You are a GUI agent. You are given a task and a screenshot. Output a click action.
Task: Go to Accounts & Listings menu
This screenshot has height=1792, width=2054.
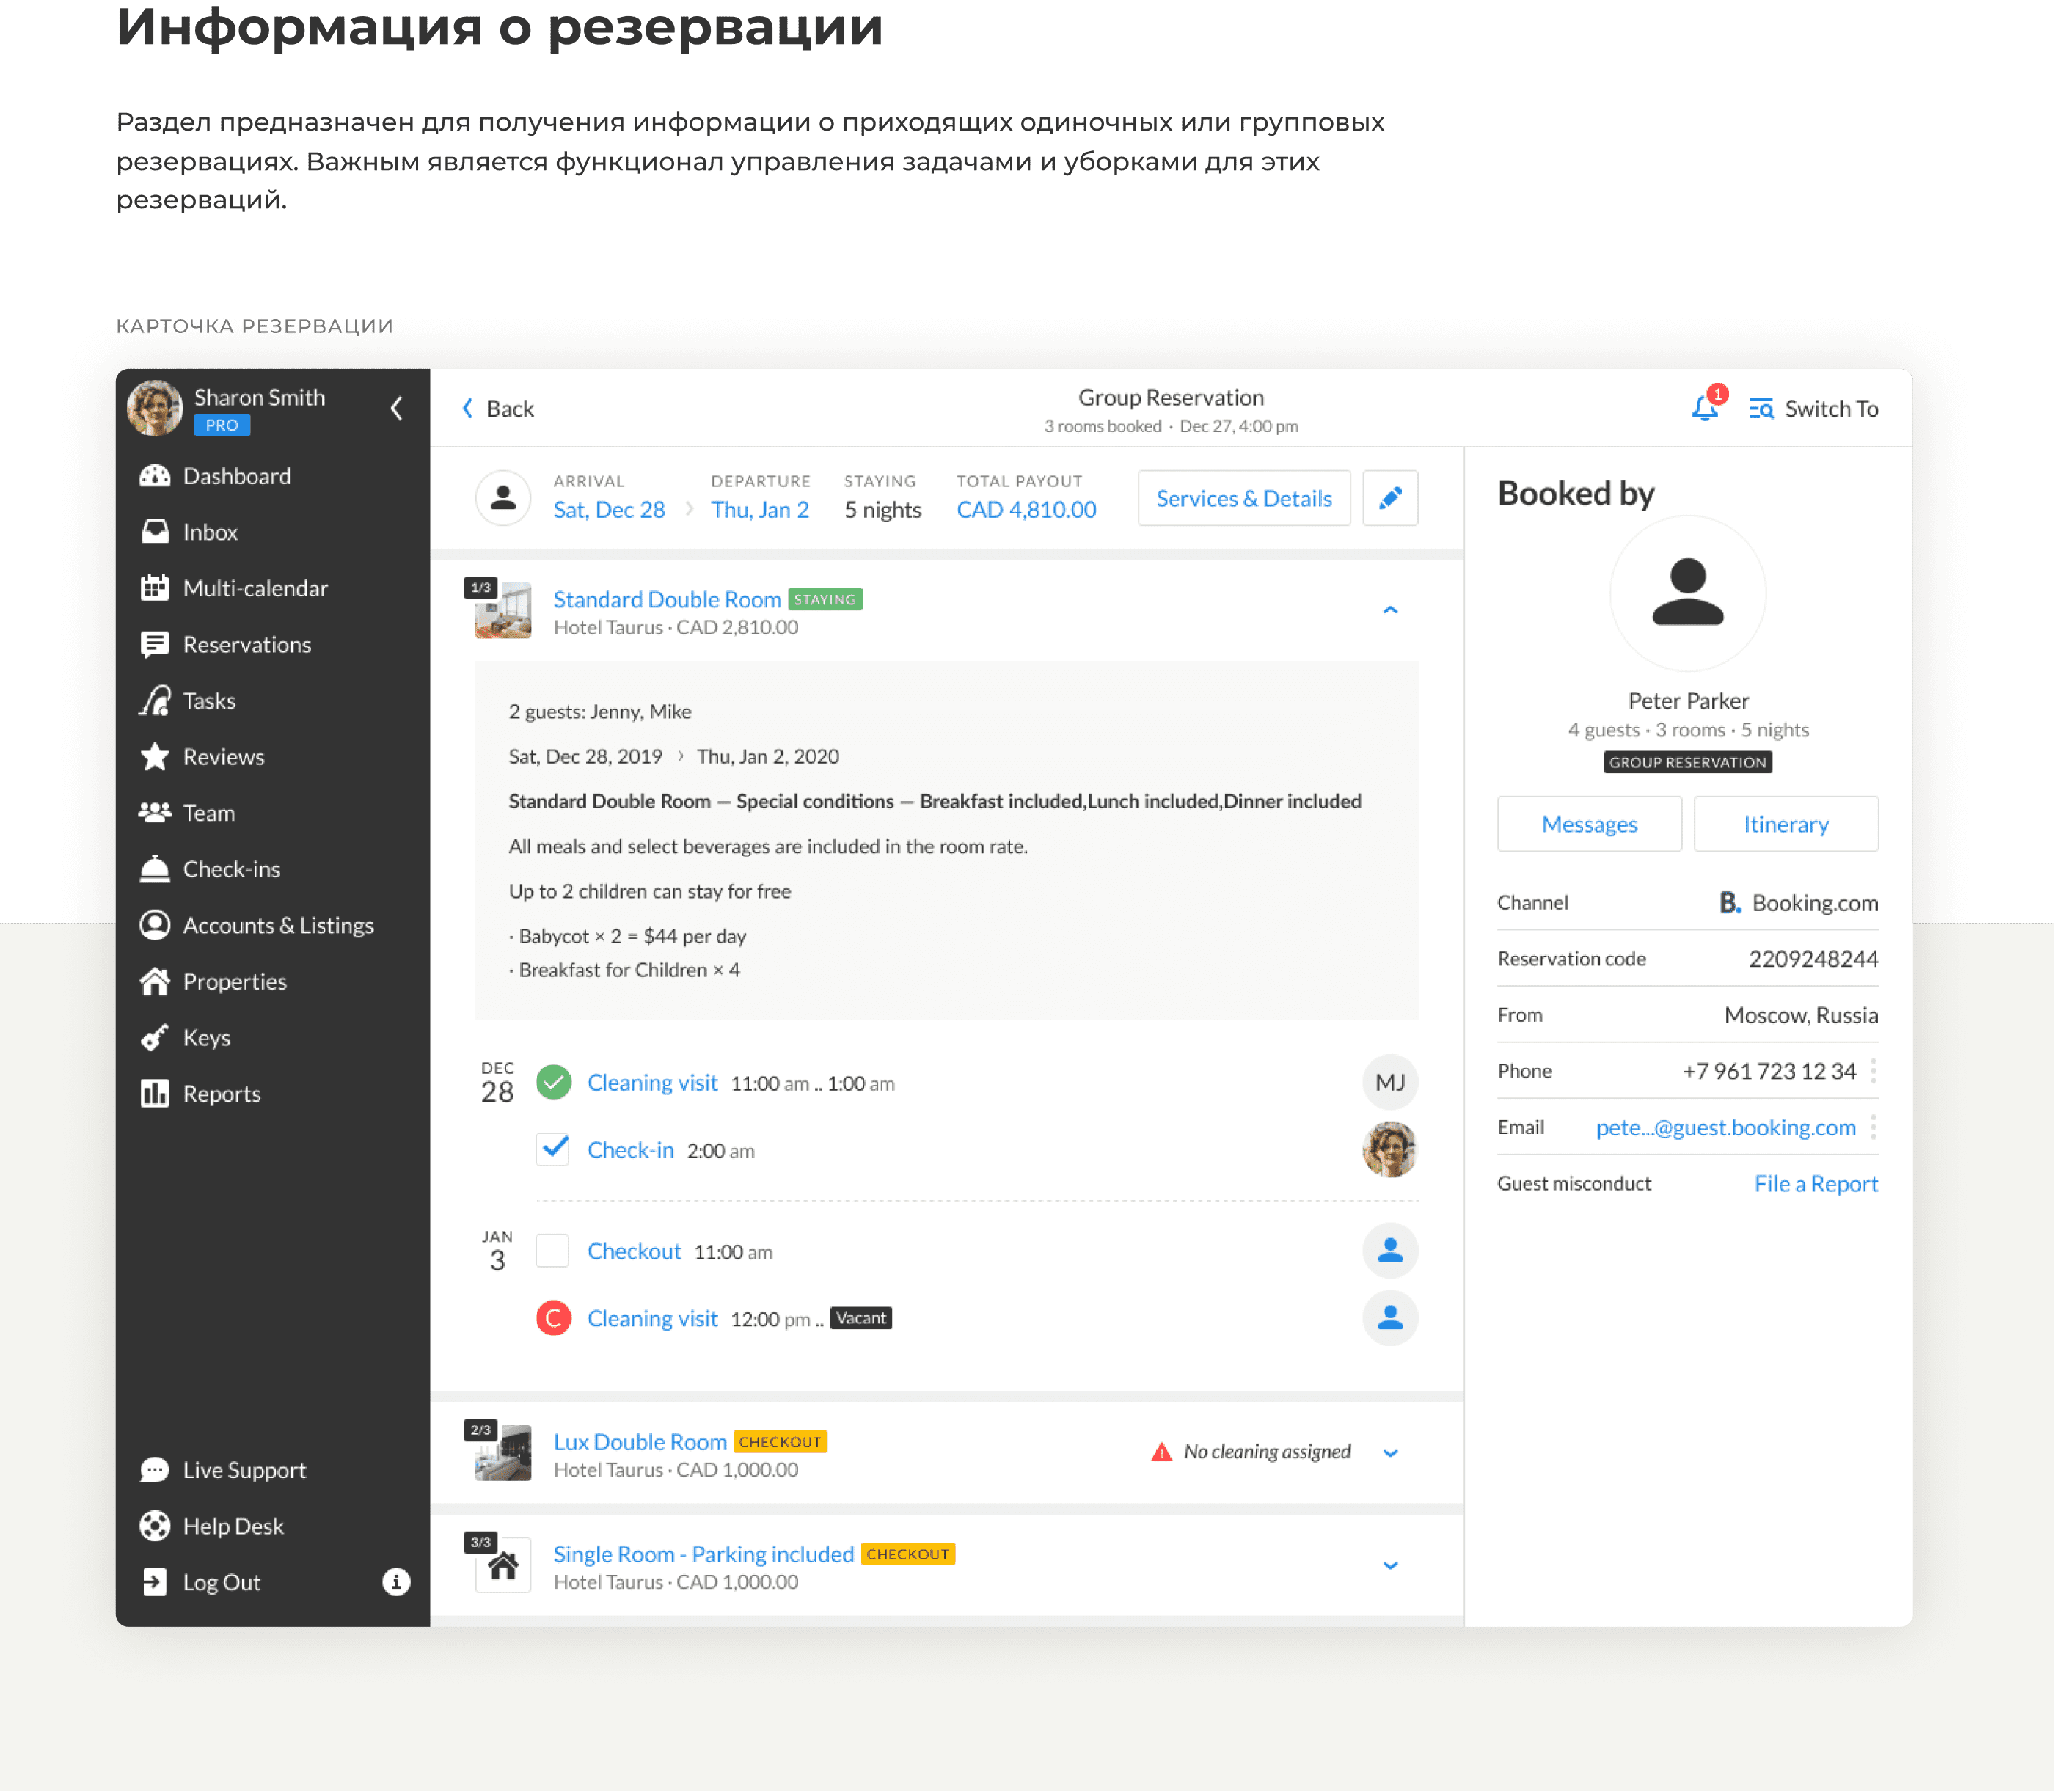277,925
